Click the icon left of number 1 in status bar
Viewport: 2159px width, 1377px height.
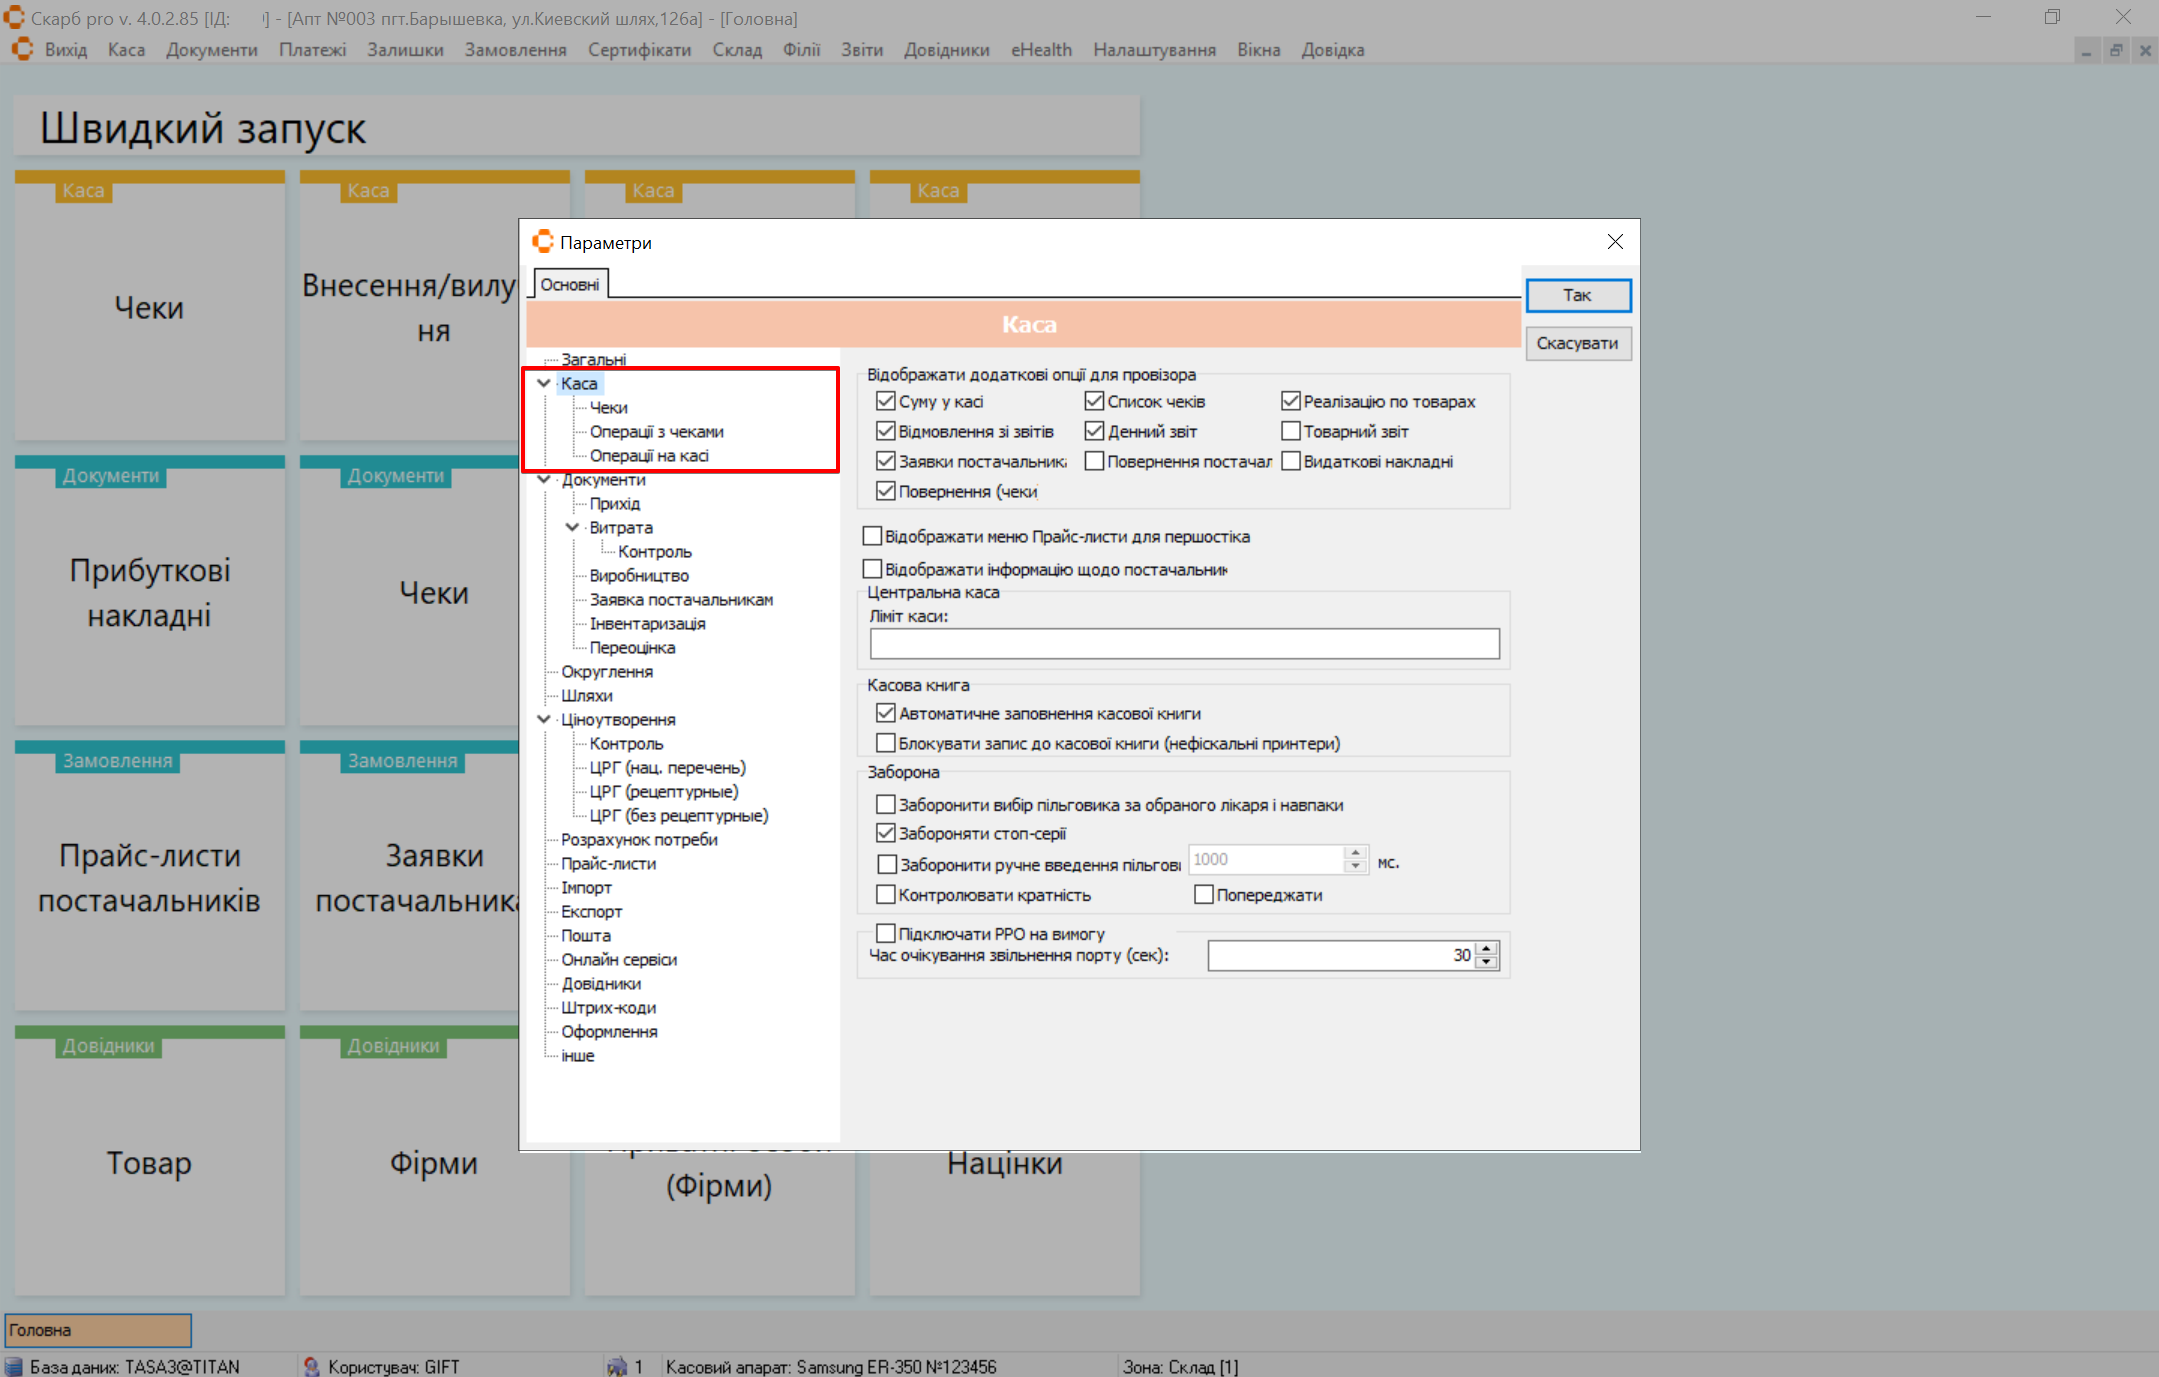[x=617, y=1366]
